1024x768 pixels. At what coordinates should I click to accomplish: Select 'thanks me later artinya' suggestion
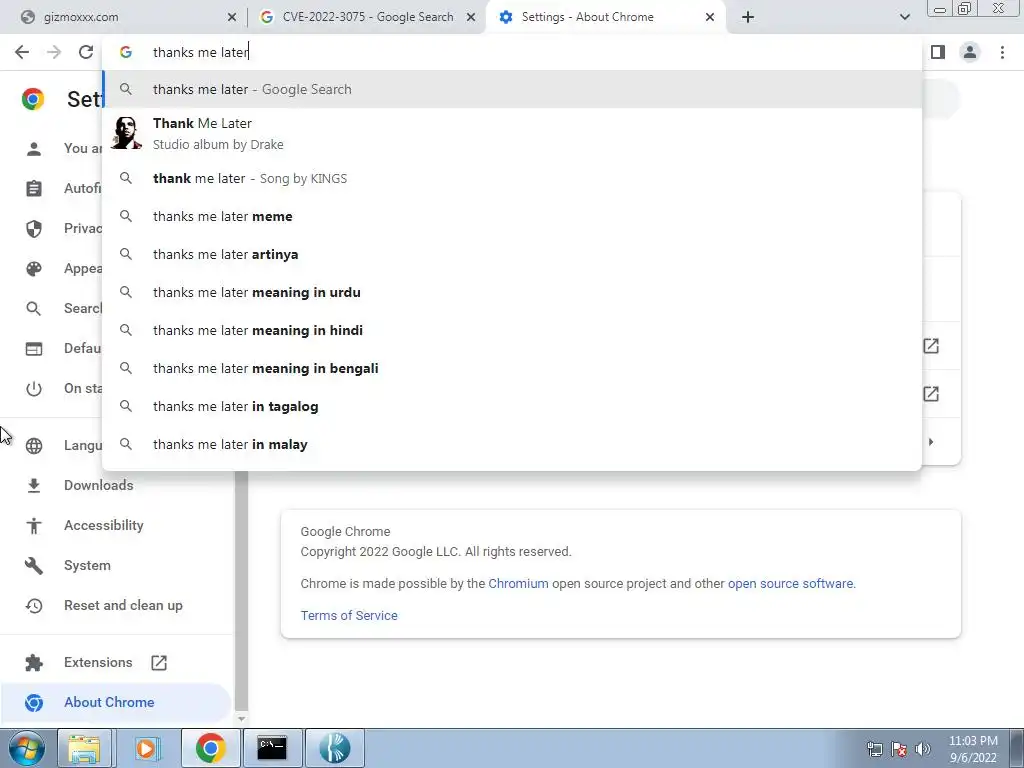(x=512, y=254)
